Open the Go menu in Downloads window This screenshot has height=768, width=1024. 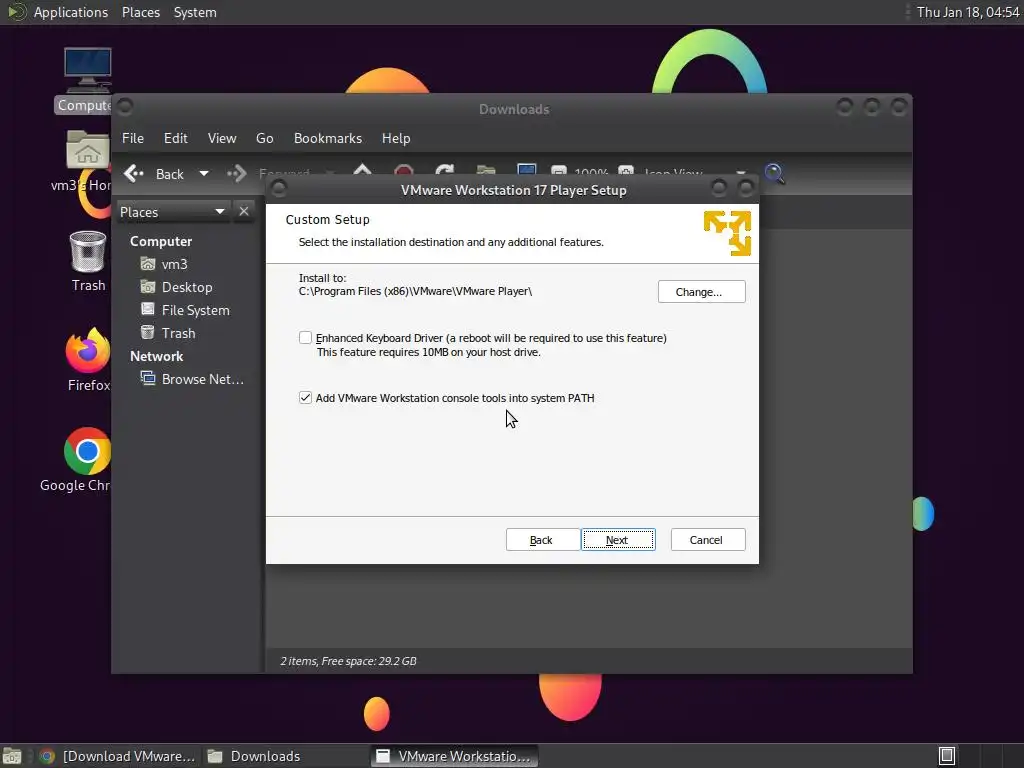(x=264, y=138)
